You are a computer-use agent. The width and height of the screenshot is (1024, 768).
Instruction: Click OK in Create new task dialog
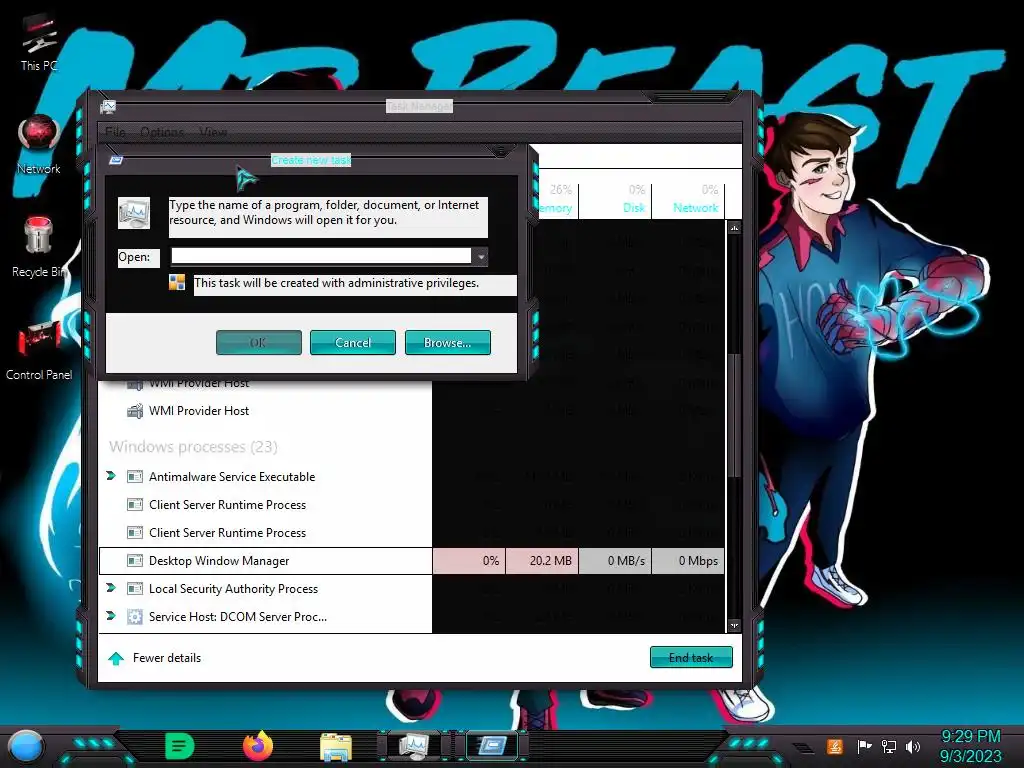(259, 342)
